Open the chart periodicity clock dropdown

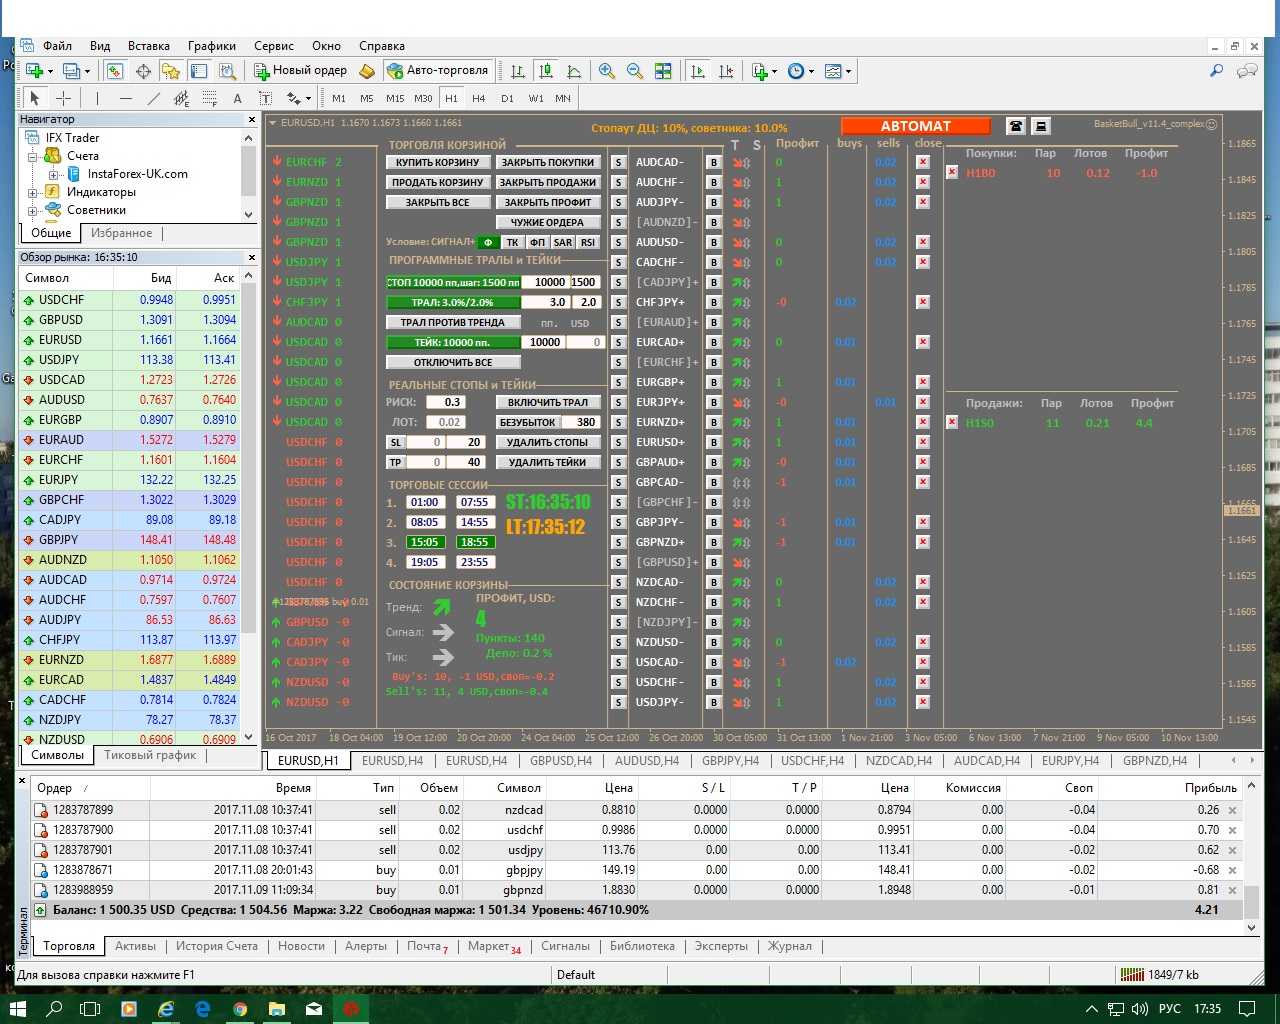click(x=800, y=71)
